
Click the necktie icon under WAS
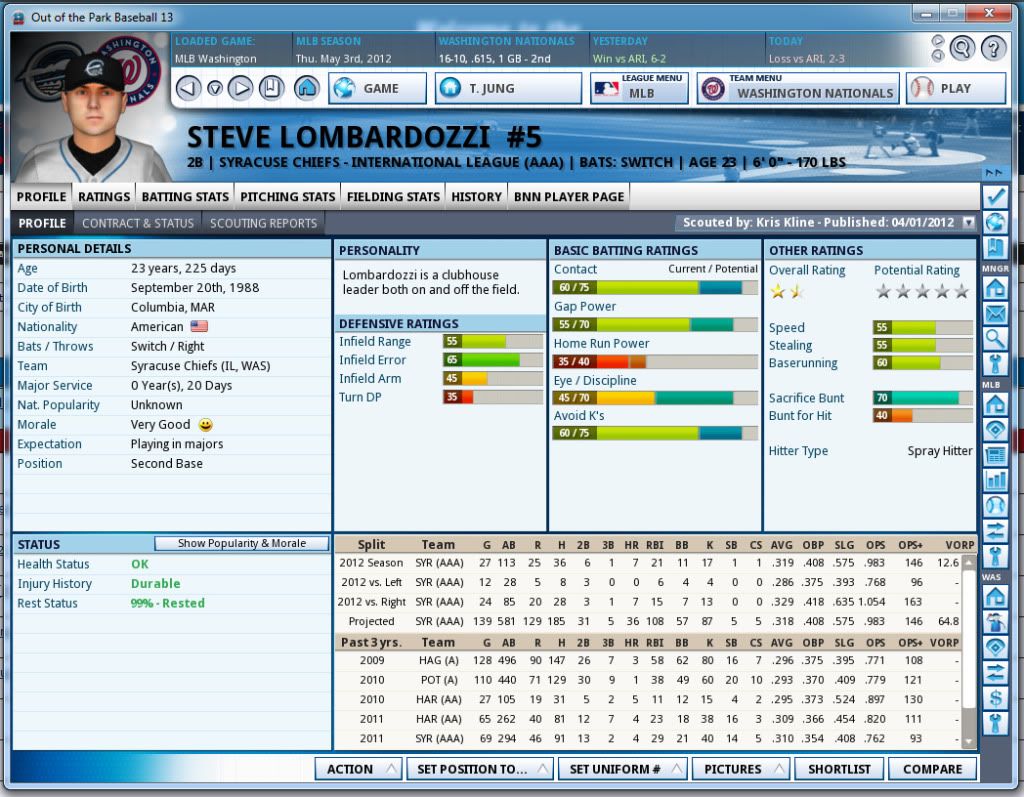995,723
